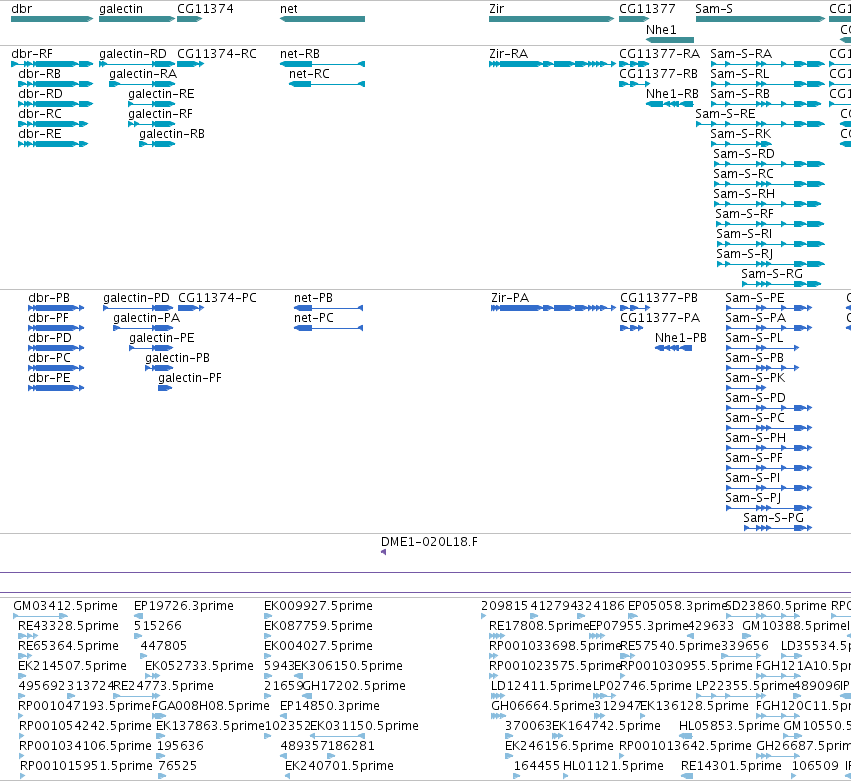Select the Zir gene feature bar
The height and width of the screenshot is (781, 851).
pyautogui.click(x=551, y=19)
